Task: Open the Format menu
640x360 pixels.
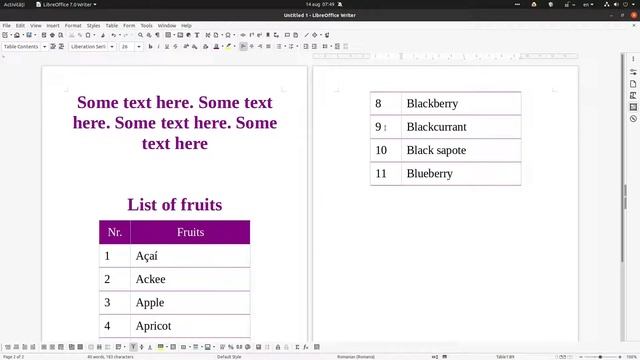Action: (73, 25)
